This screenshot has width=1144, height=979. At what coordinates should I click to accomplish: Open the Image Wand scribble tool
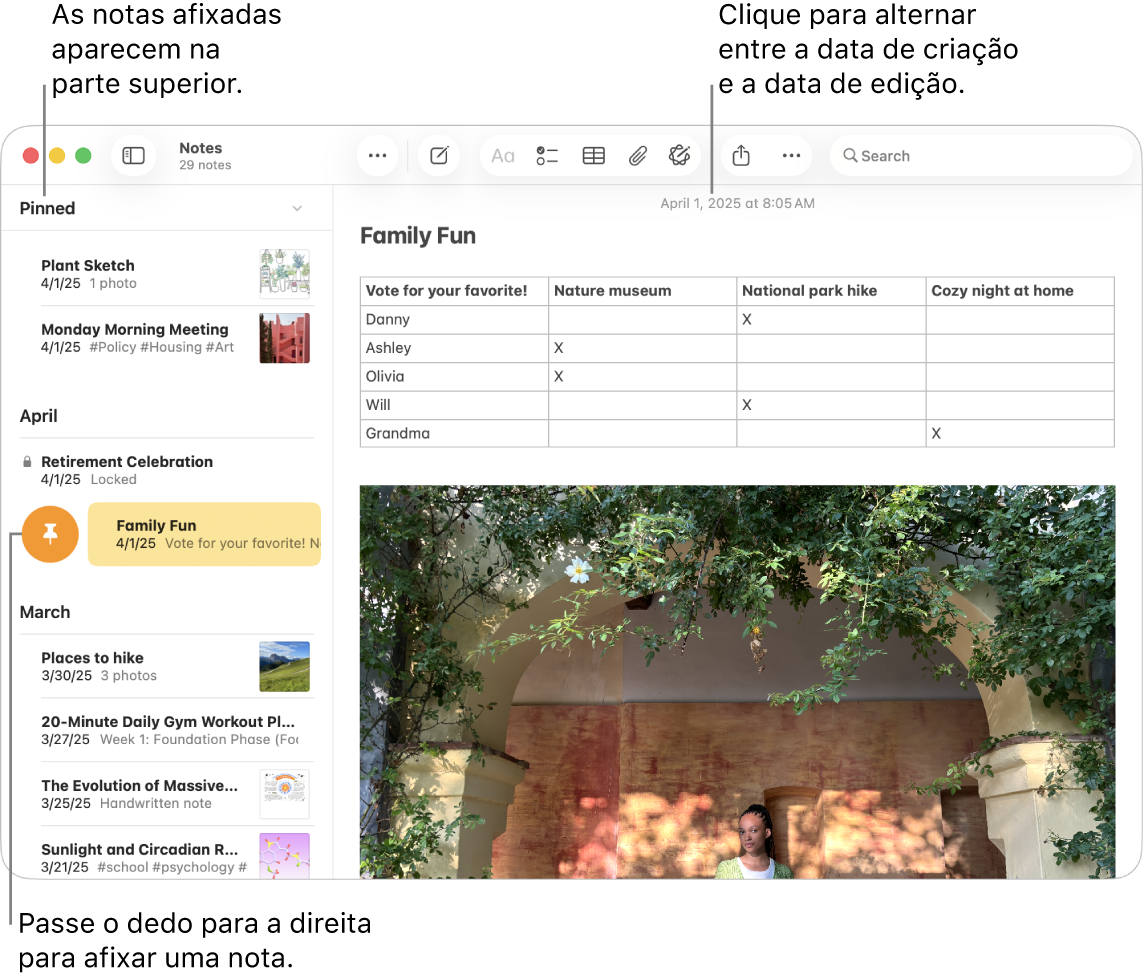click(x=681, y=155)
